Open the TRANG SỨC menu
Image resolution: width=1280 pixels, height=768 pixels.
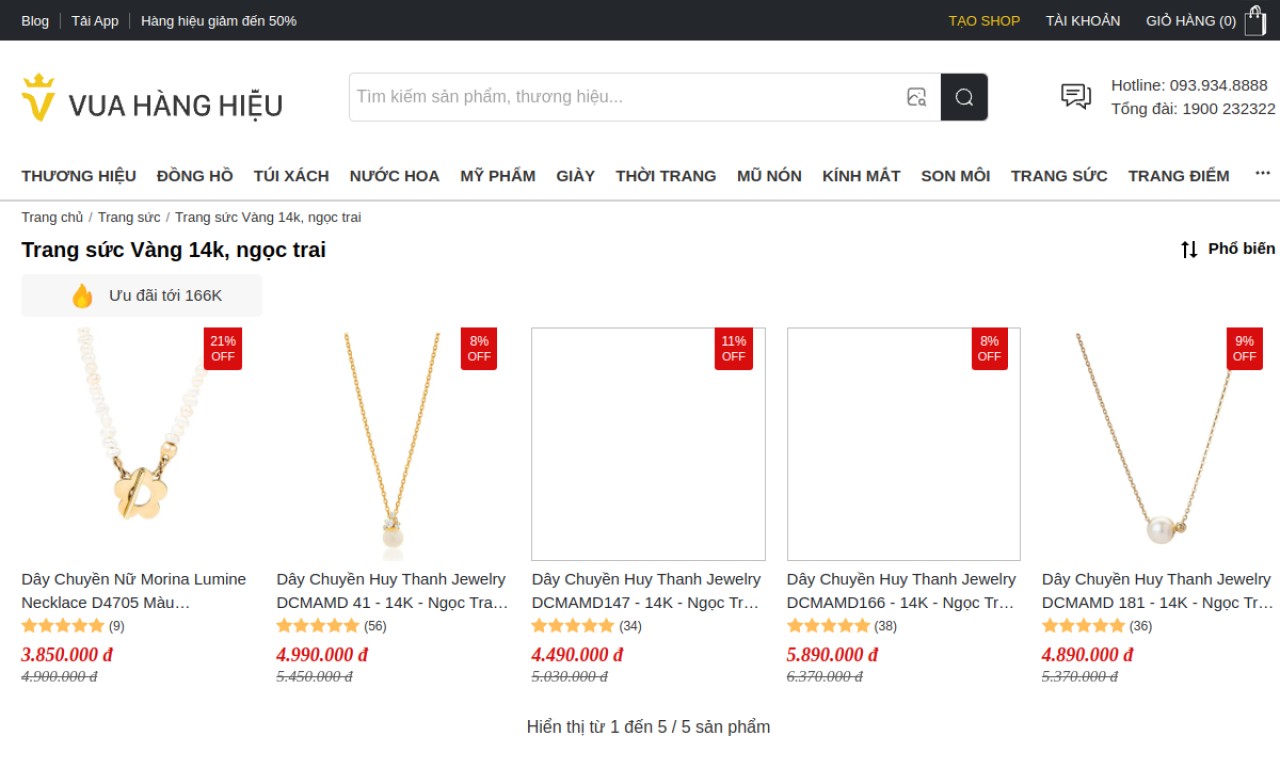(x=1059, y=175)
